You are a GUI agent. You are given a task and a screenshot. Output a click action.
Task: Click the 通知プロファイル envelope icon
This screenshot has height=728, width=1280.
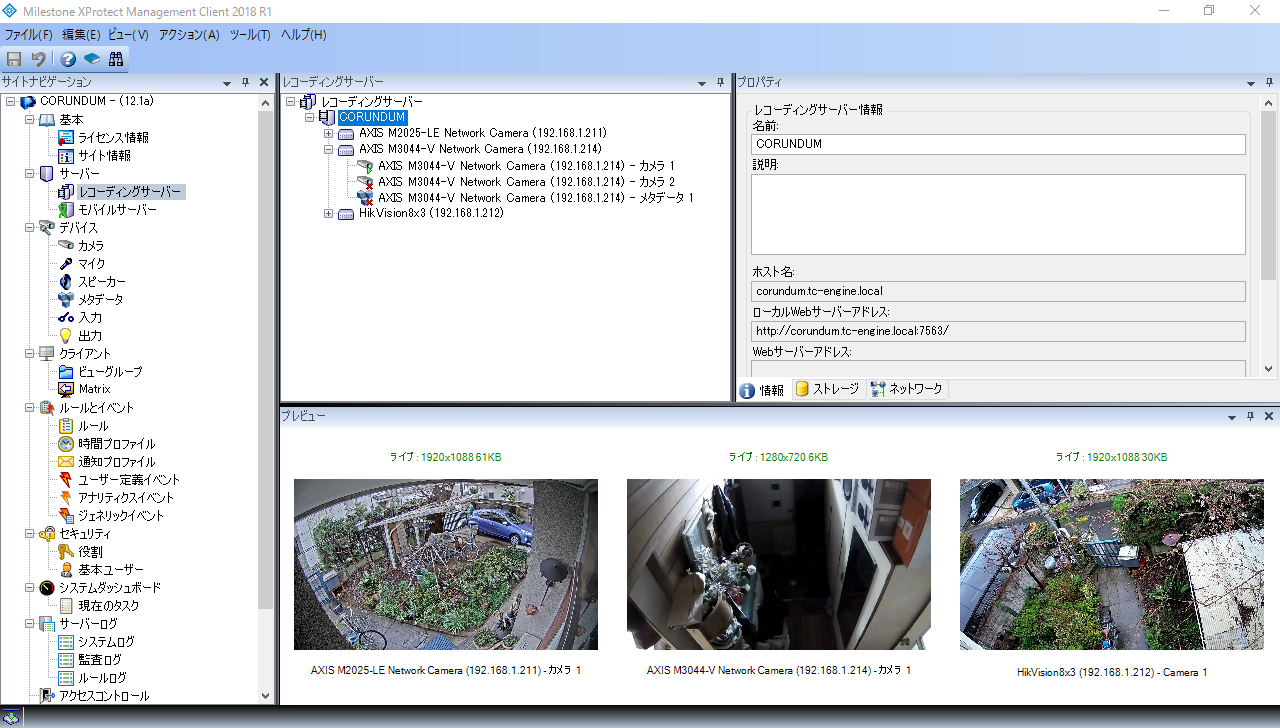coord(66,461)
